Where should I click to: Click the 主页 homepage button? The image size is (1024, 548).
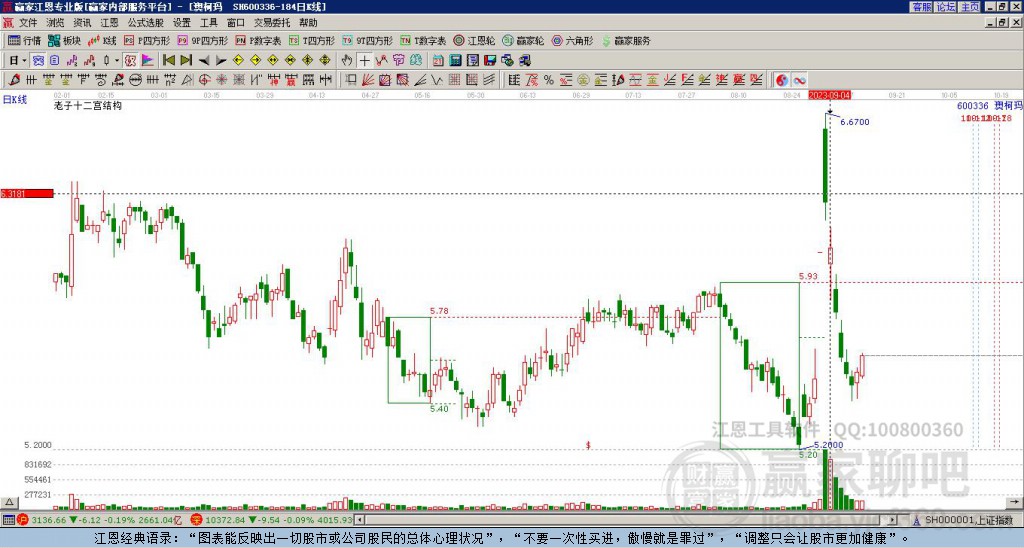tap(970, 7)
